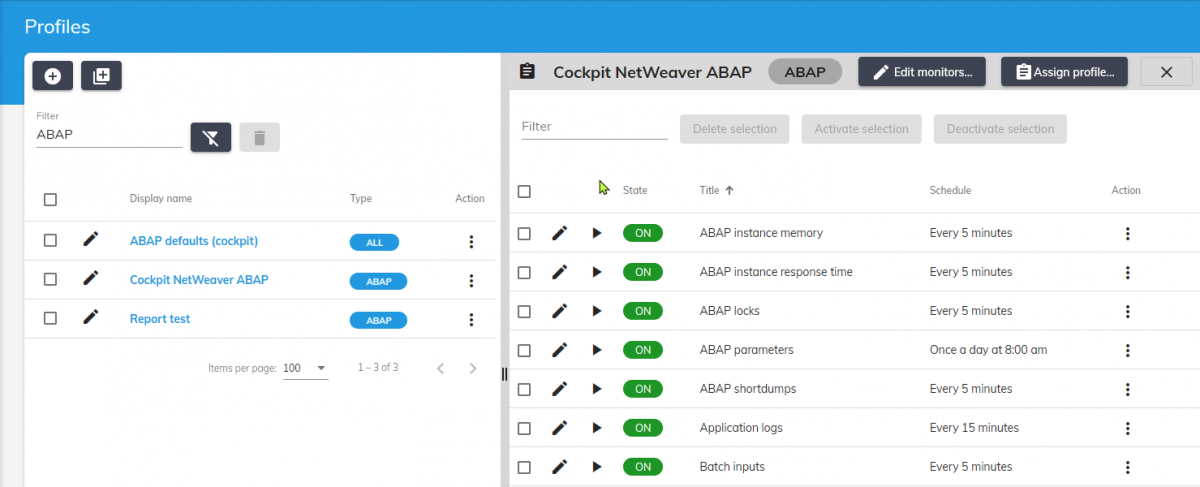Run the ABAP locks monitor play icon
Image resolution: width=1200 pixels, height=487 pixels.
597,311
